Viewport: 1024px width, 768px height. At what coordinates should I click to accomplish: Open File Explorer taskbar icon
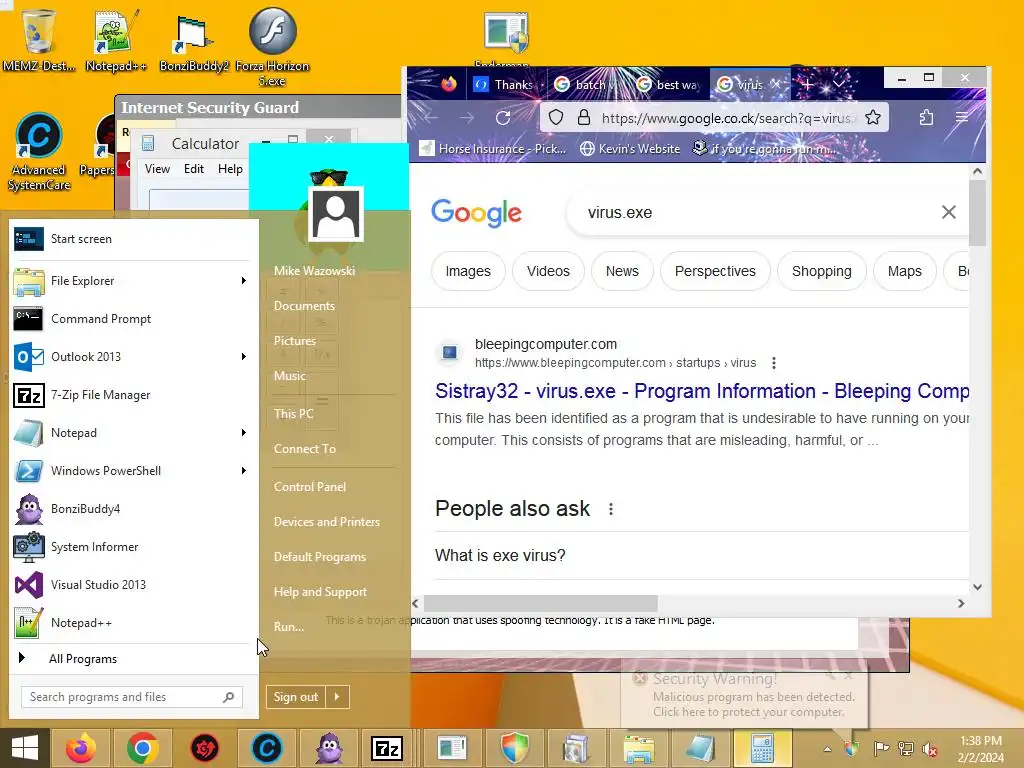pyautogui.click(x=638, y=748)
